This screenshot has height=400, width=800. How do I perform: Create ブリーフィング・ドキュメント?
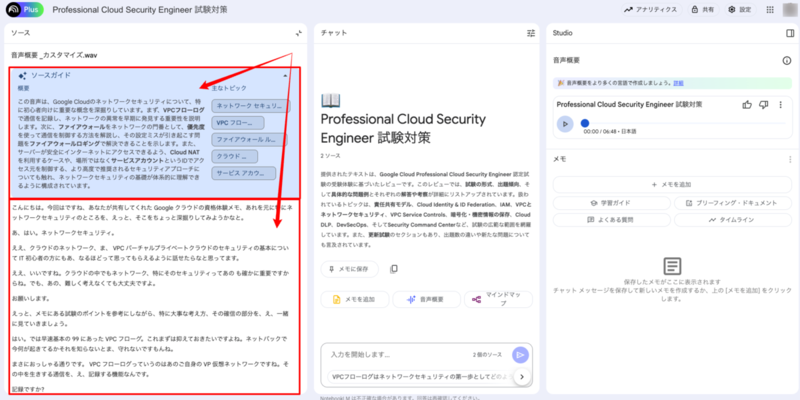click(733, 203)
